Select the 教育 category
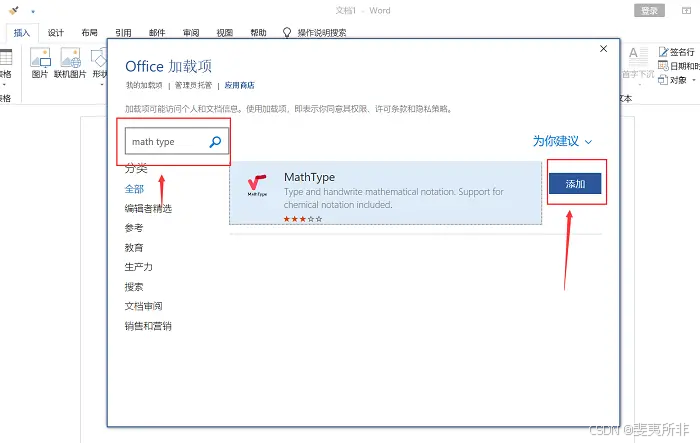The height and width of the screenshot is (443, 700). tap(134, 248)
